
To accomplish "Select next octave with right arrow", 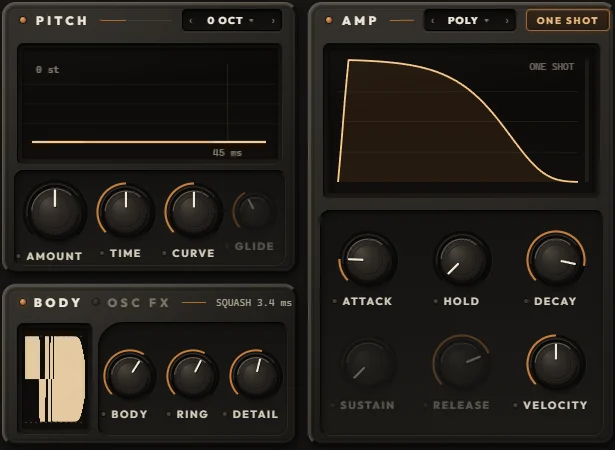I will tap(273, 20).
